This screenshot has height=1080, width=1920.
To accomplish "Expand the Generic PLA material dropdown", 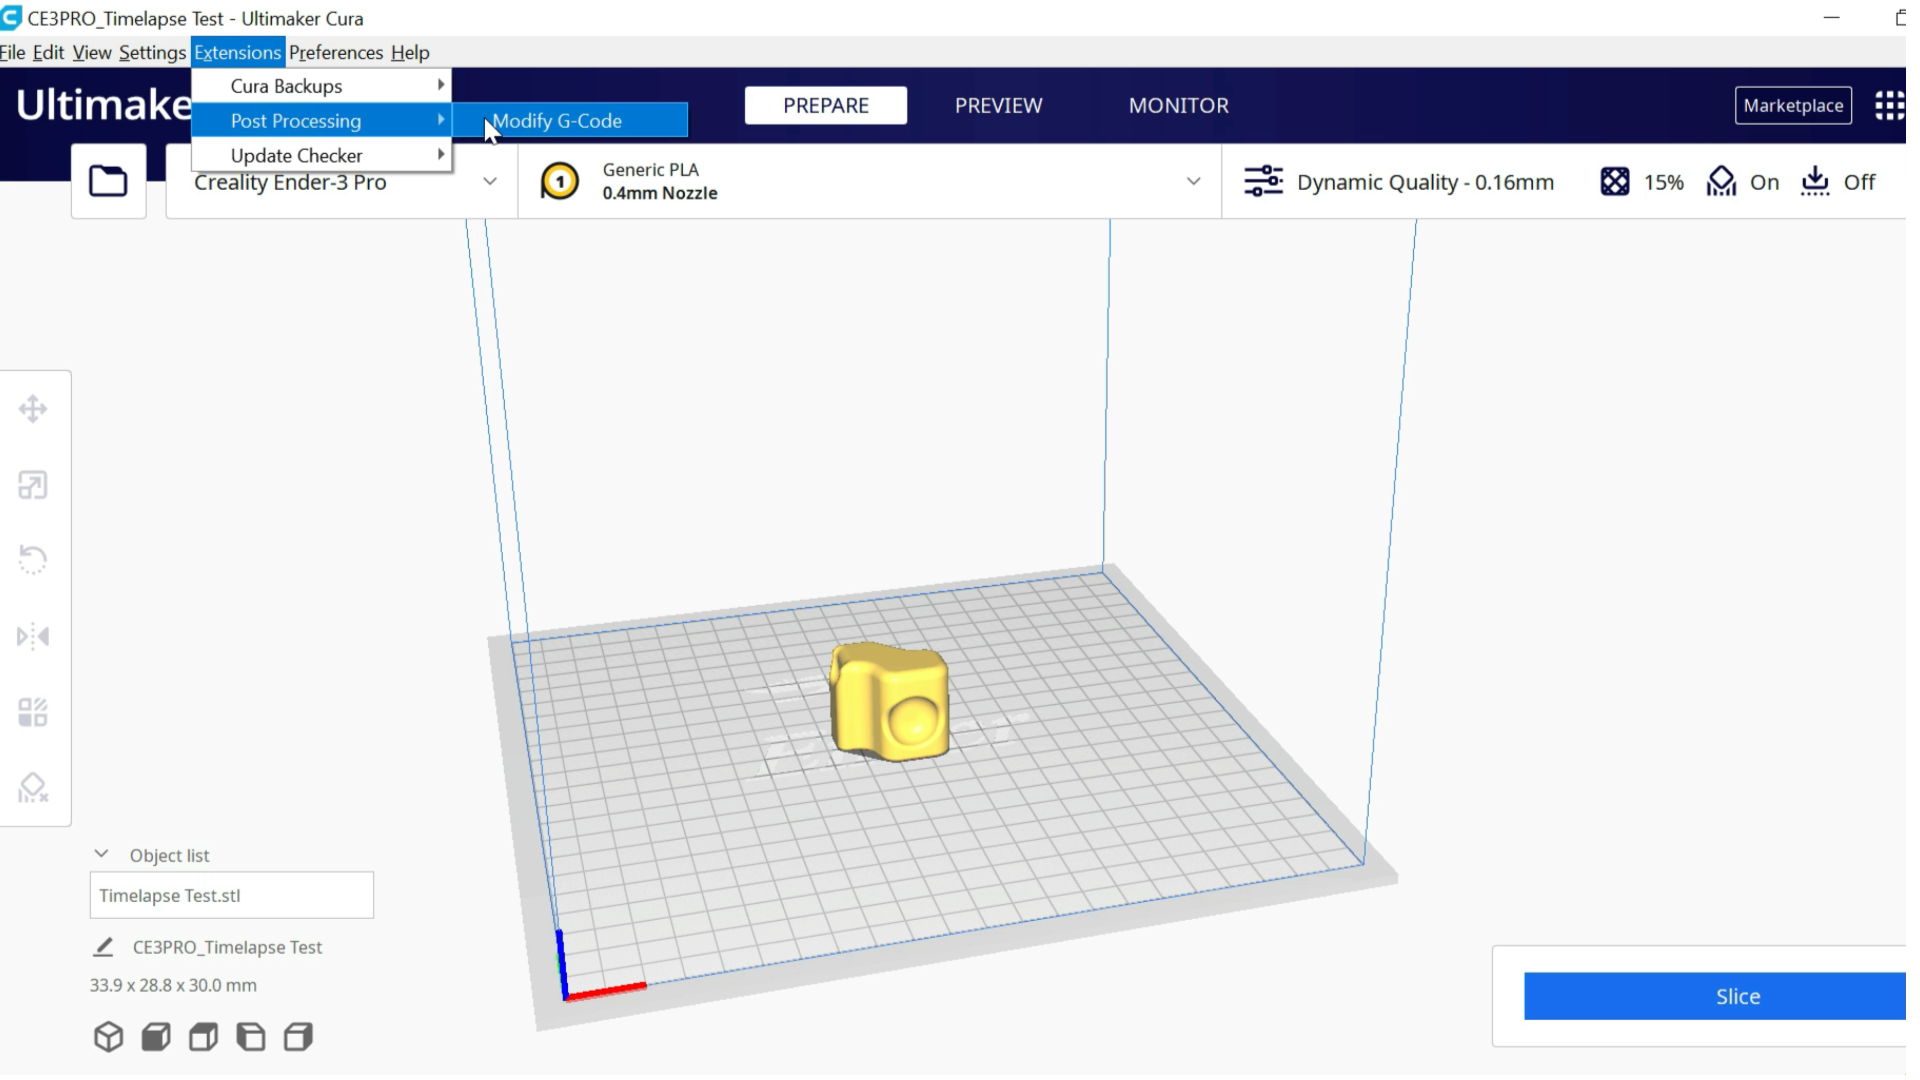I will click(1193, 182).
